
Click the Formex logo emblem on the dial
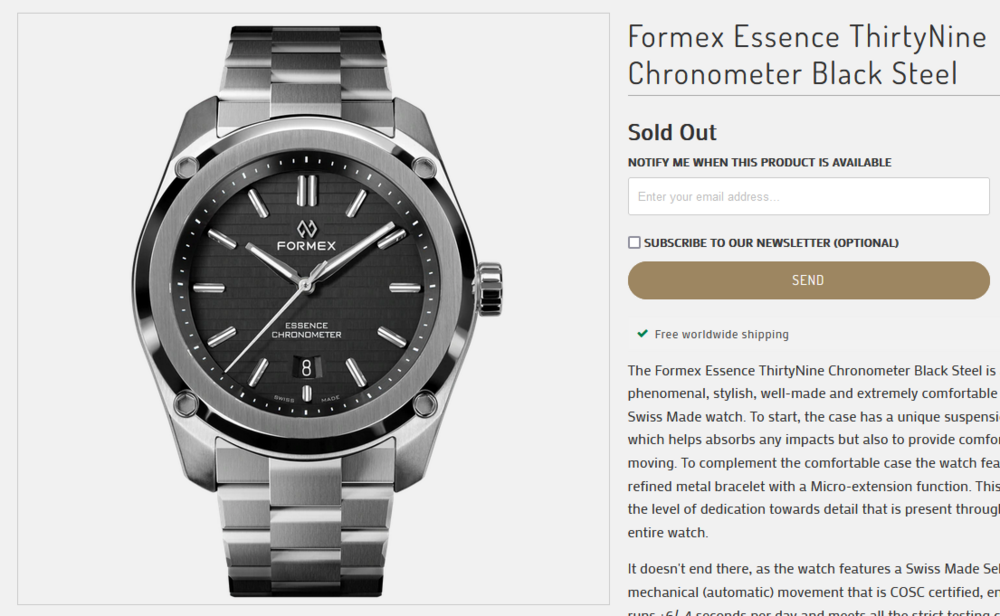pos(306,227)
